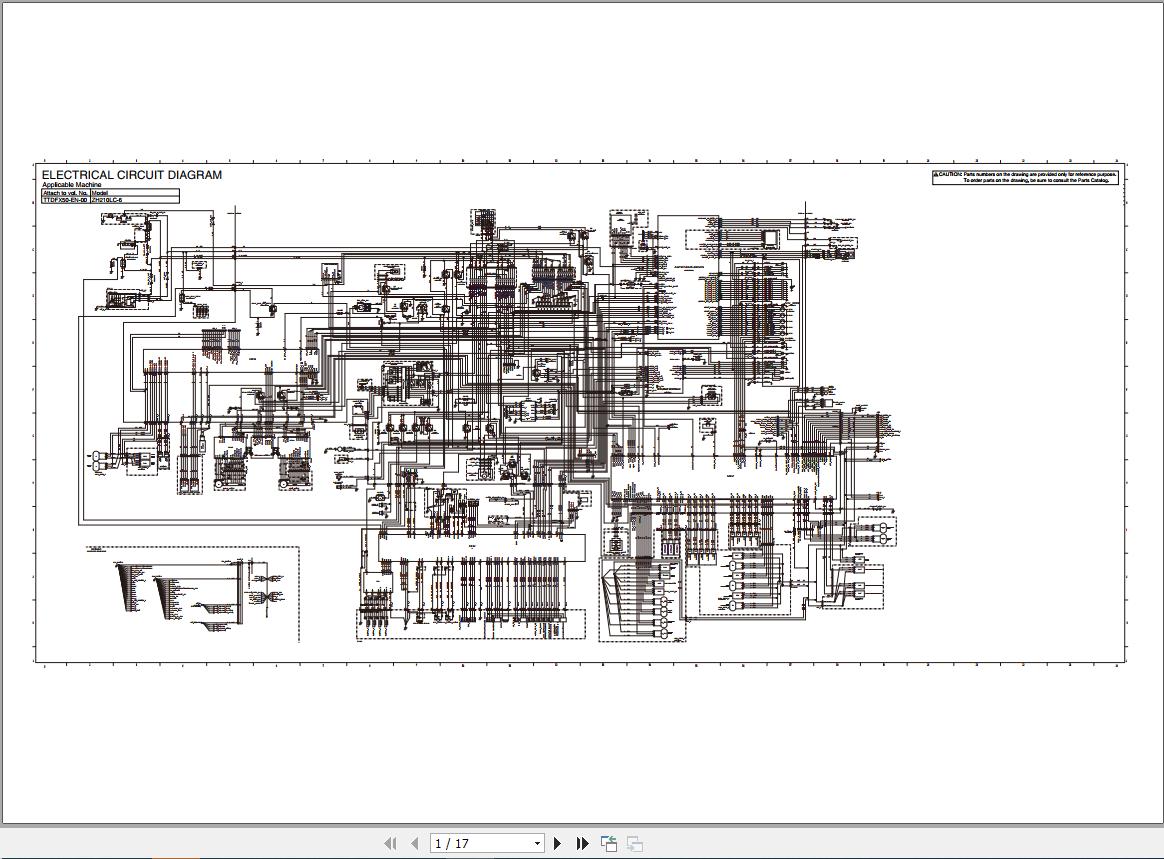Jump to the last page
The width and height of the screenshot is (1164, 859).
pos(583,843)
